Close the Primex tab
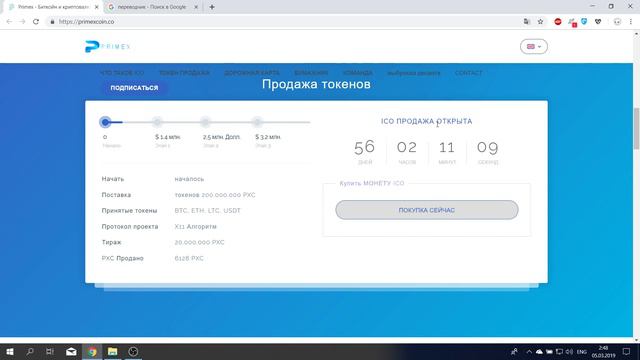The height and width of the screenshot is (360, 640). click(x=97, y=7)
